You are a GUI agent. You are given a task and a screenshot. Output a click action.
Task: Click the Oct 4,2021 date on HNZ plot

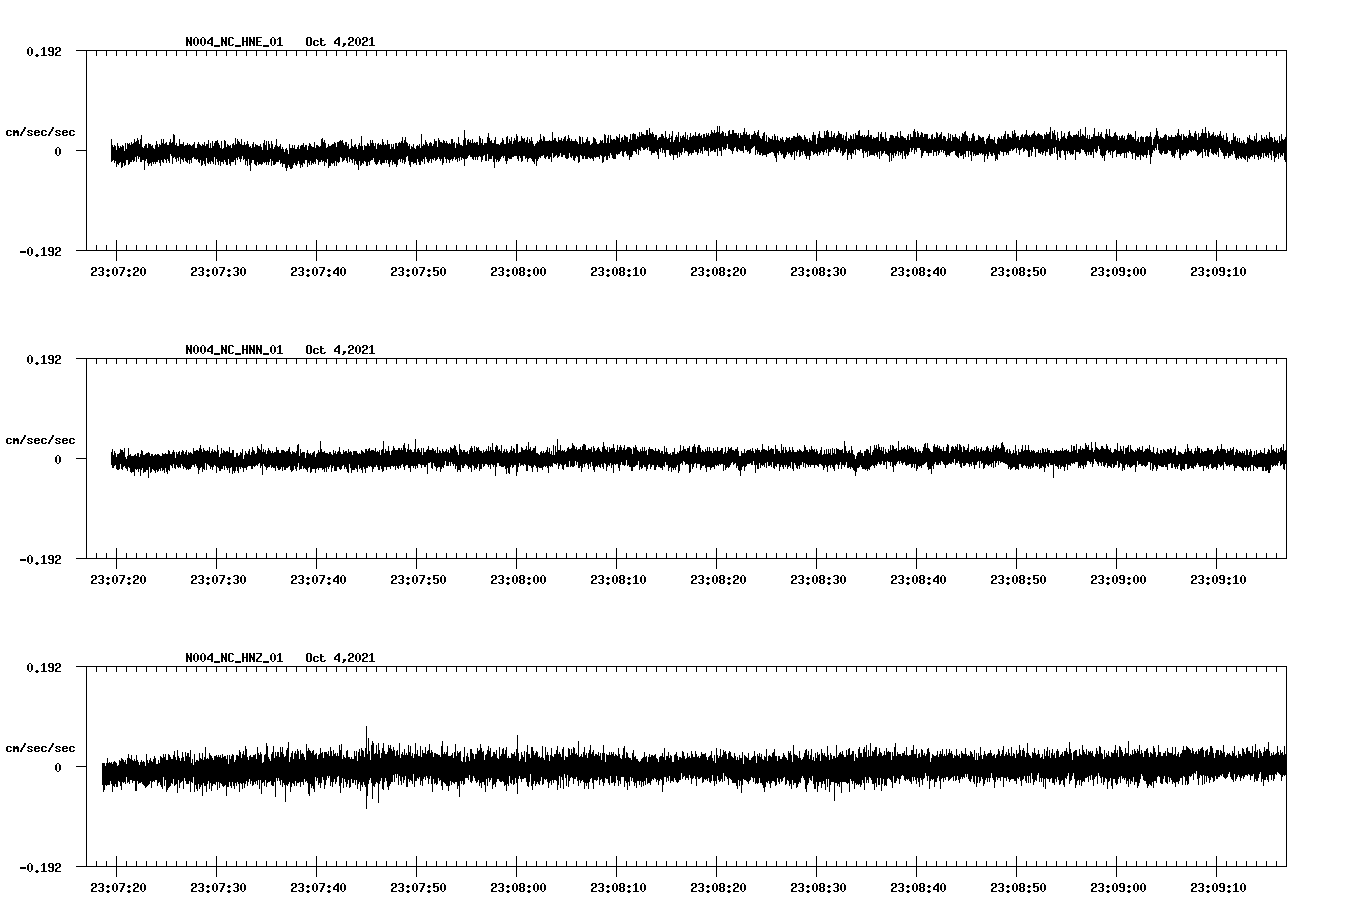tap(340, 658)
